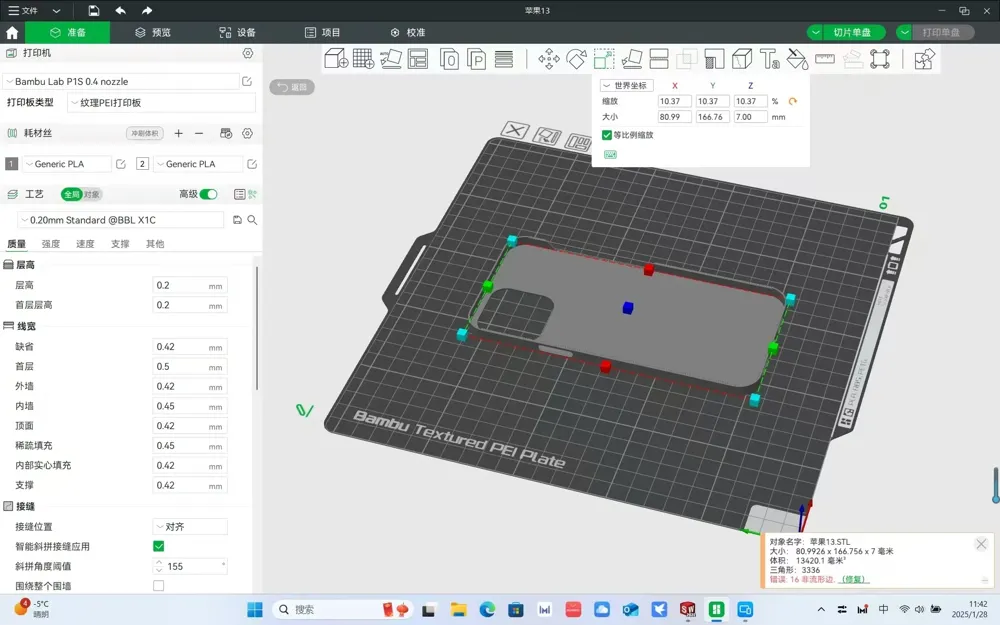Open the 世界坐标 coordinate dropdown
The height and width of the screenshot is (625, 1000).
click(626, 85)
